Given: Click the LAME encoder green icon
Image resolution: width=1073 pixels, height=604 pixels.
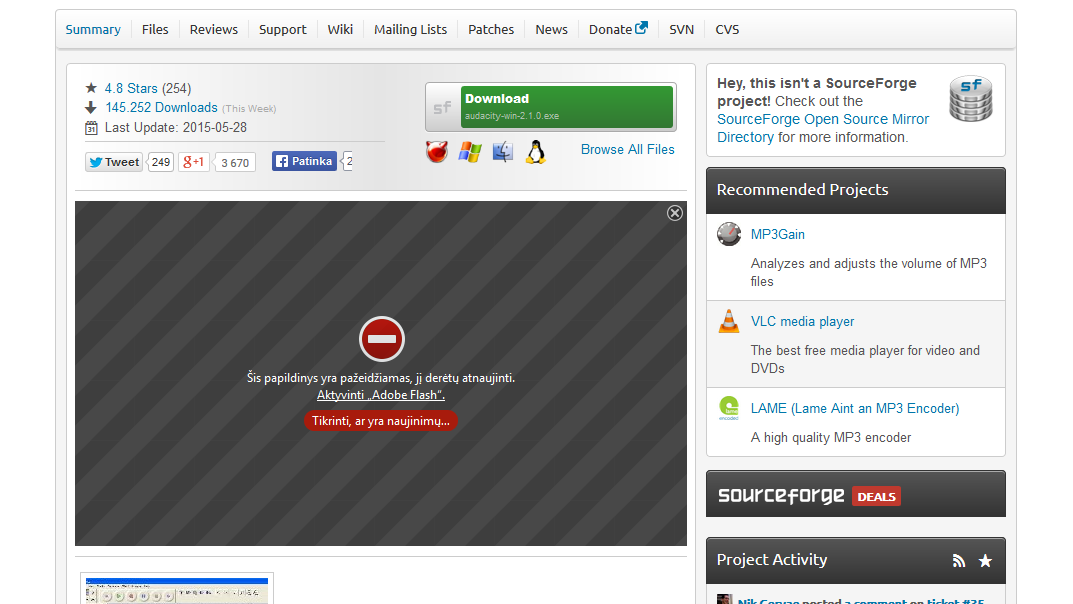Looking at the screenshot, I should point(729,408).
